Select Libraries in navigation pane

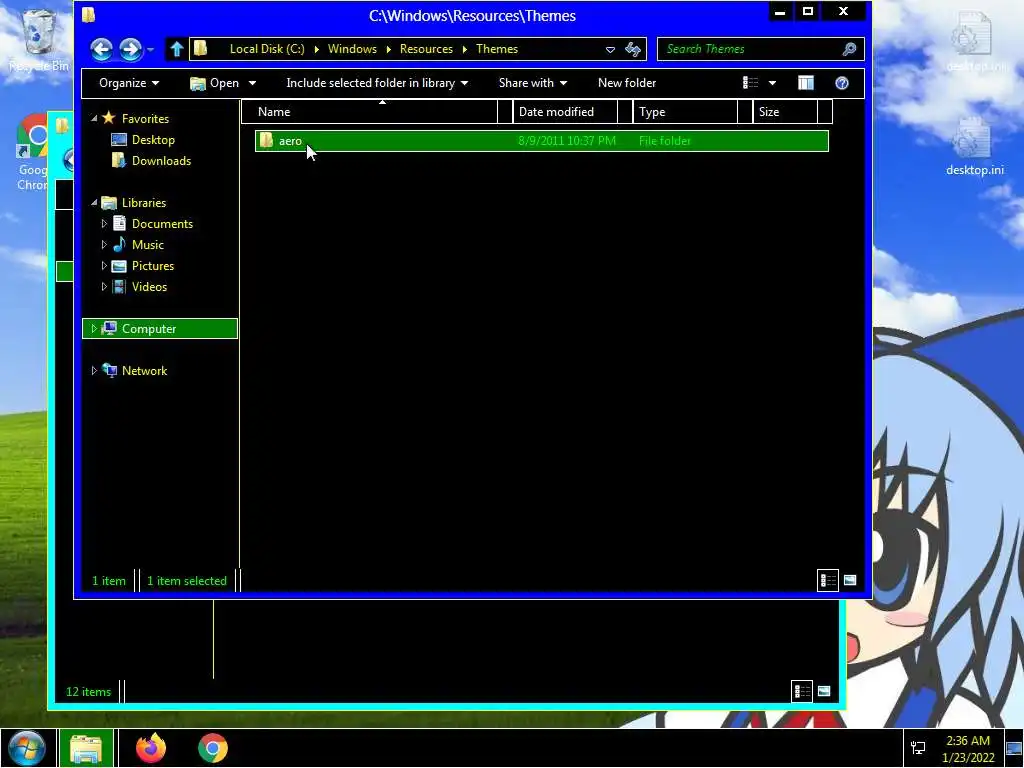(x=144, y=202)
